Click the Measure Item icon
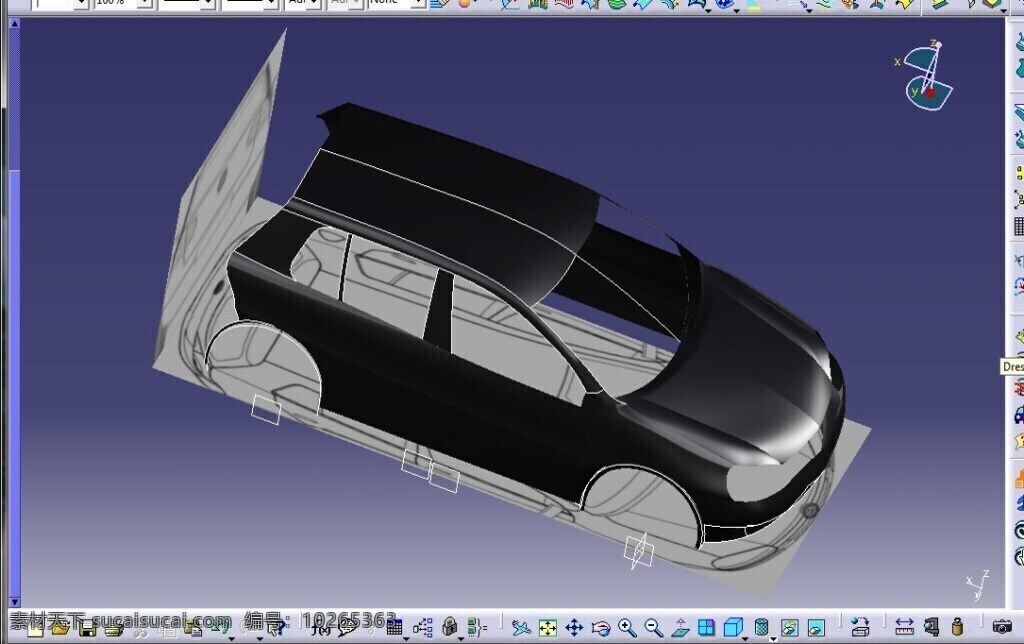This screenshot has height=644, width=1024. (x=931, y=628)
